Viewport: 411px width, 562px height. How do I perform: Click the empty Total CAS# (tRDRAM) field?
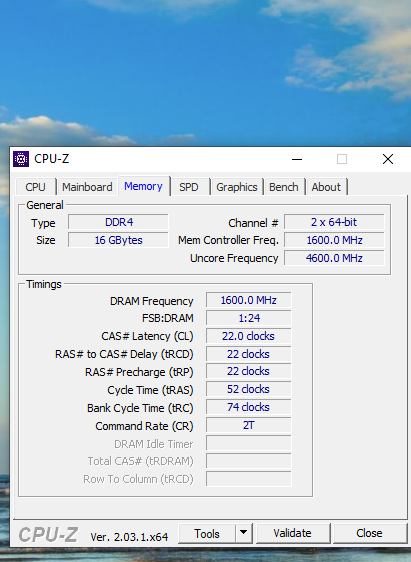click(x=249, y=461)
